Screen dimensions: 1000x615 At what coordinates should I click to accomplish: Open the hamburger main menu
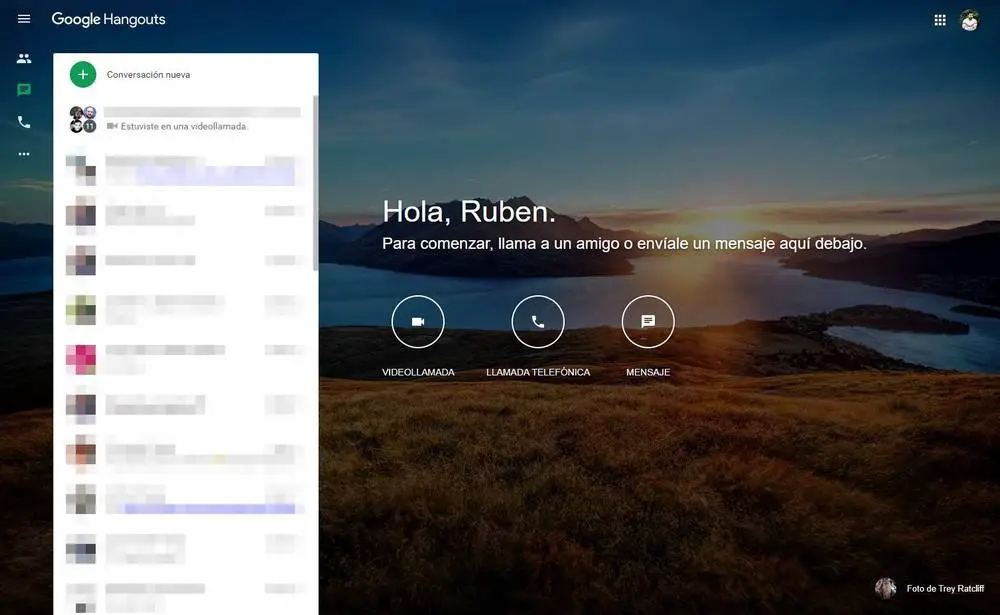[x=24, y=19]
